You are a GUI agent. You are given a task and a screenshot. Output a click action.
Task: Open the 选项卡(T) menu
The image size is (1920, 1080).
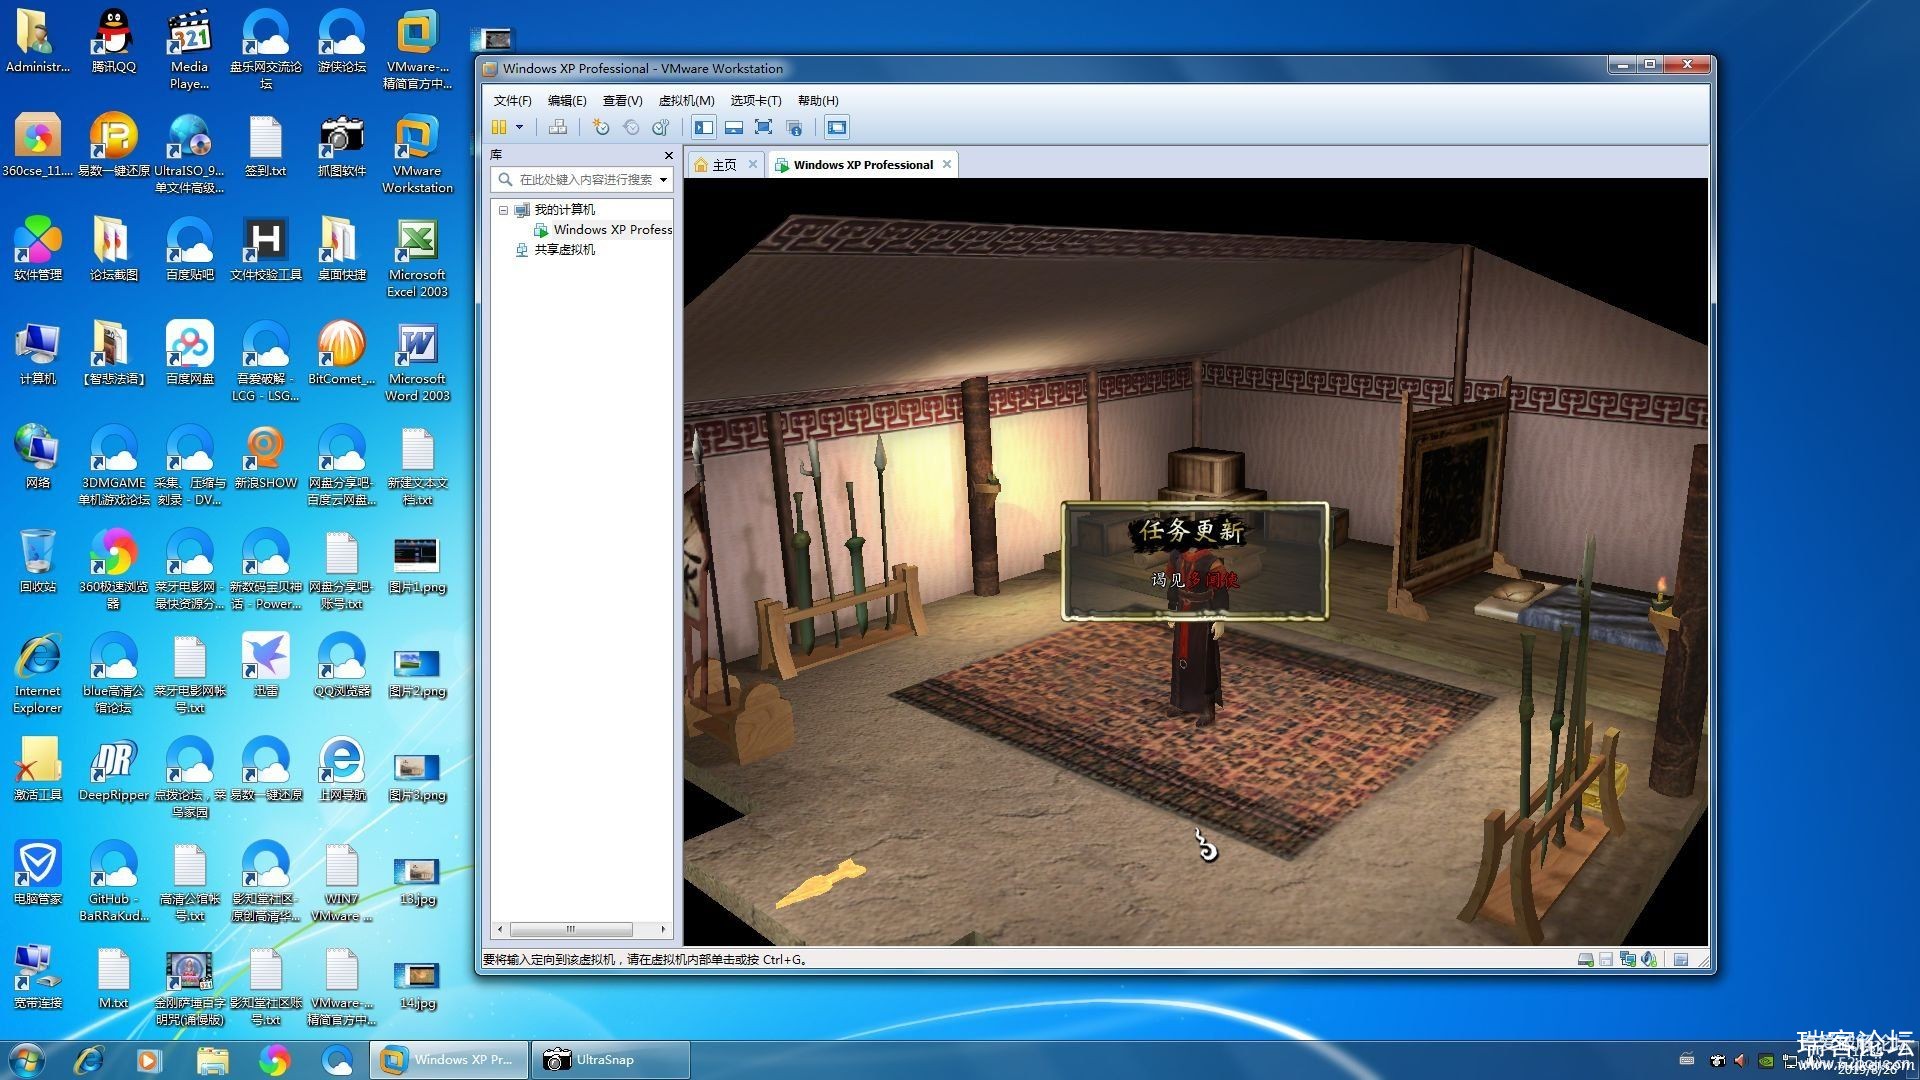[x=756, y=100]
